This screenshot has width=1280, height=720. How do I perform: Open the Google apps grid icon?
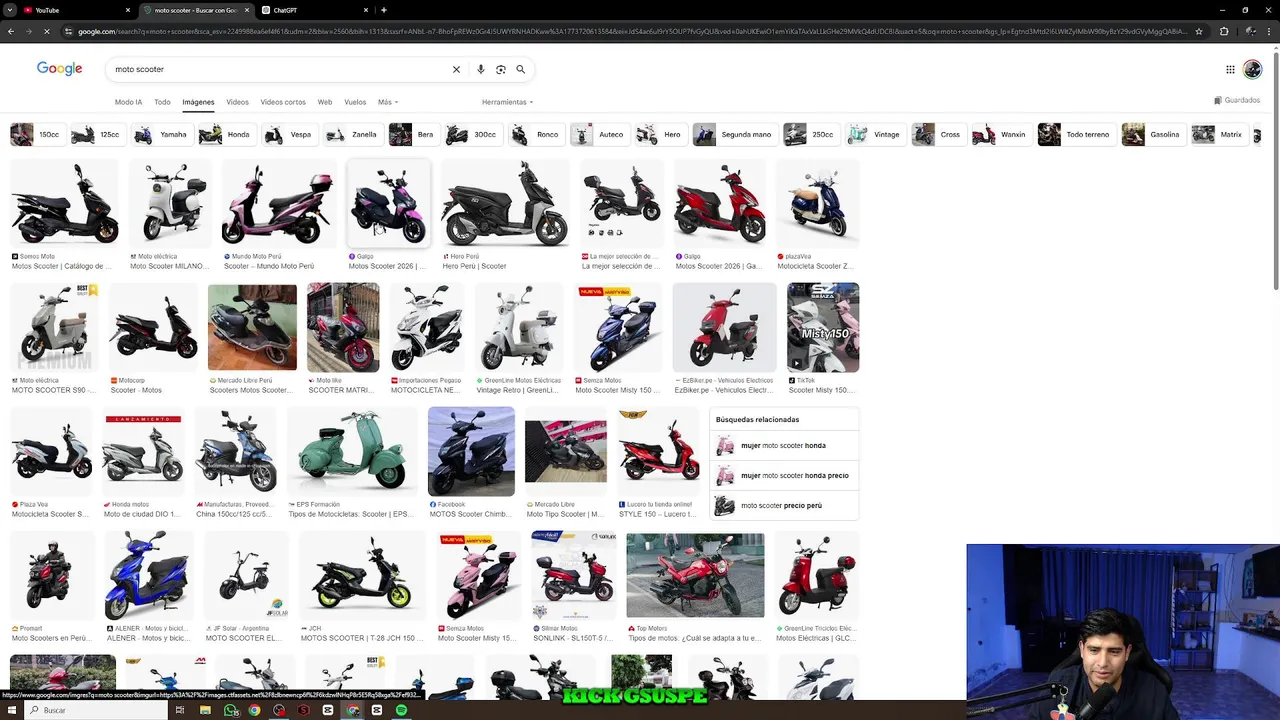click(1230, 69)
